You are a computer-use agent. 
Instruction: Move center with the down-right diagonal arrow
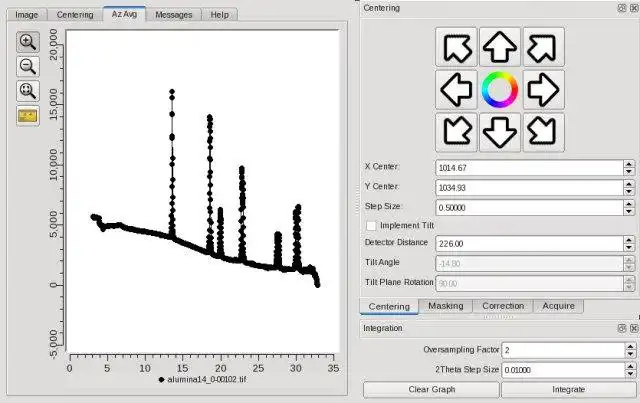tap(544, 132)
